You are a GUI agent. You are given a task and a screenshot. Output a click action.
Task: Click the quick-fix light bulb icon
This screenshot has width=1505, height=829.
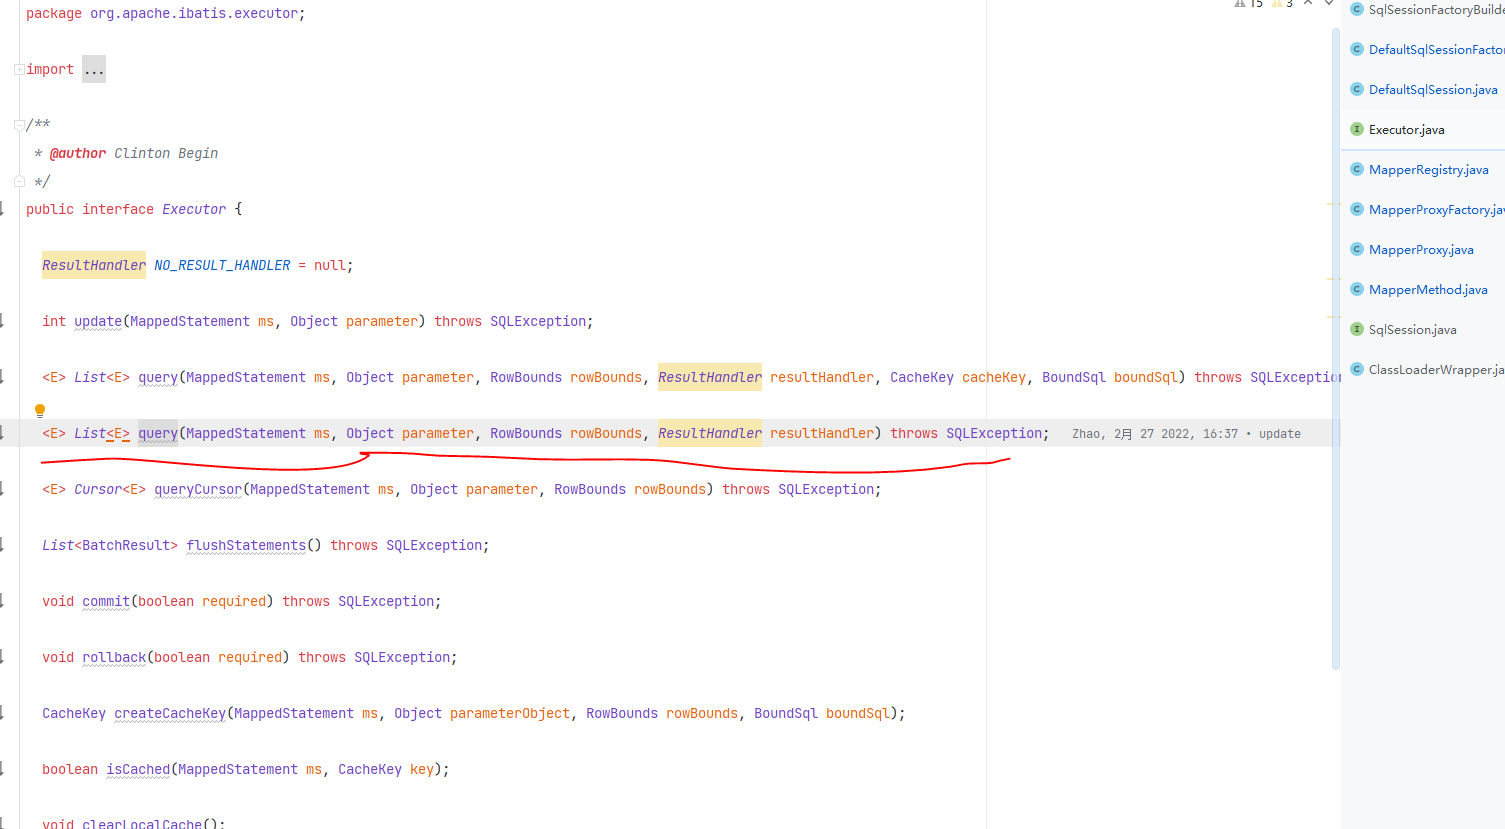(x=40, y=410)
